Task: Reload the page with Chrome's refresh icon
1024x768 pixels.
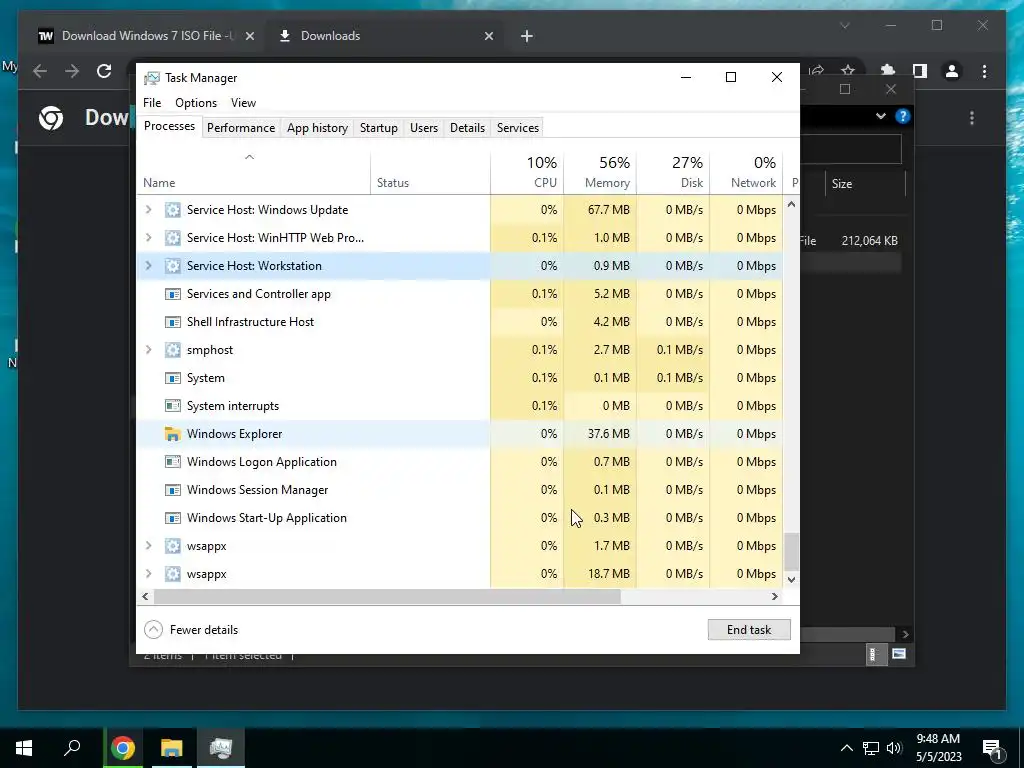Action: tap(104, 71)
